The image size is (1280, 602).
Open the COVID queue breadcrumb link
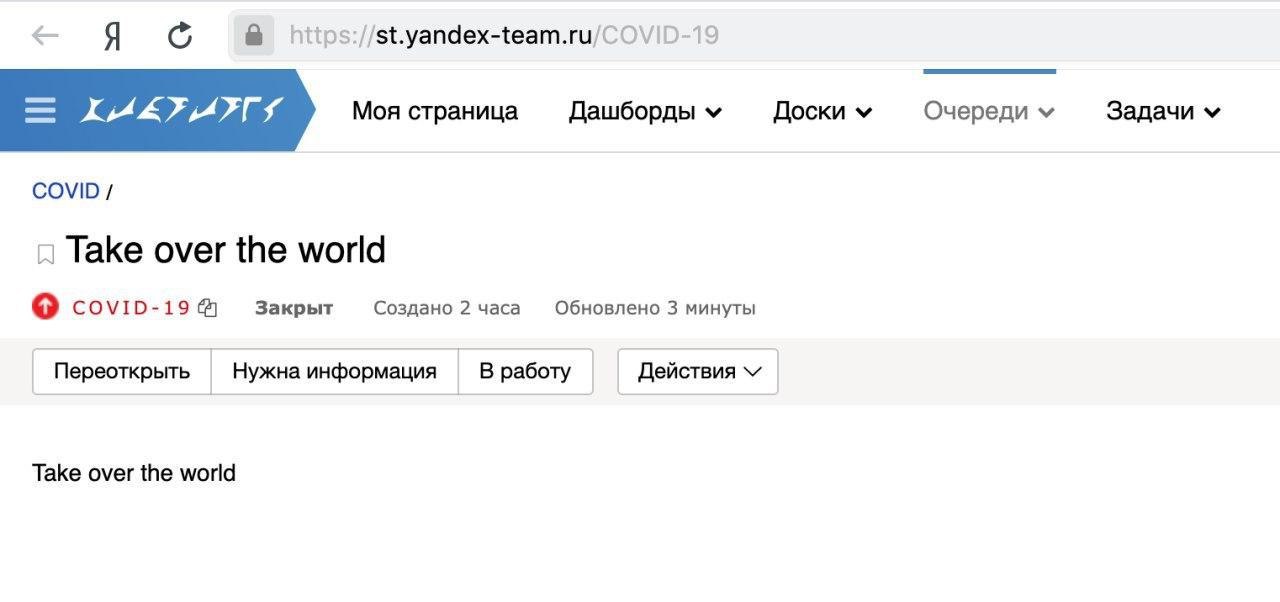pyautogui.click(x=66, y=191)
